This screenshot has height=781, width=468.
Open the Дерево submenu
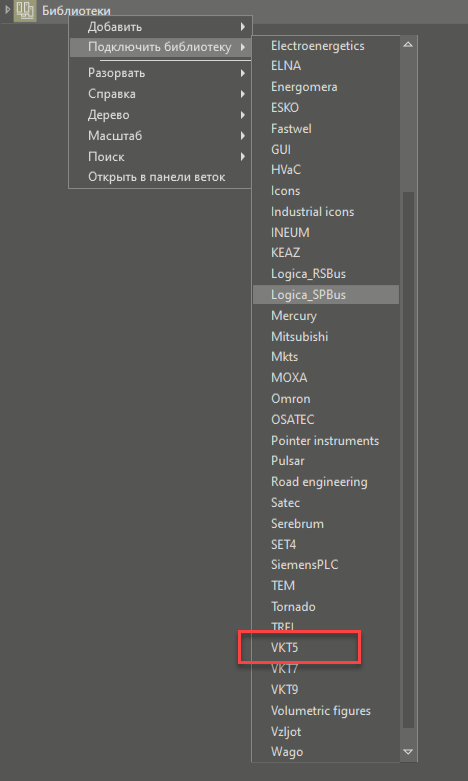tap(160, 115)
